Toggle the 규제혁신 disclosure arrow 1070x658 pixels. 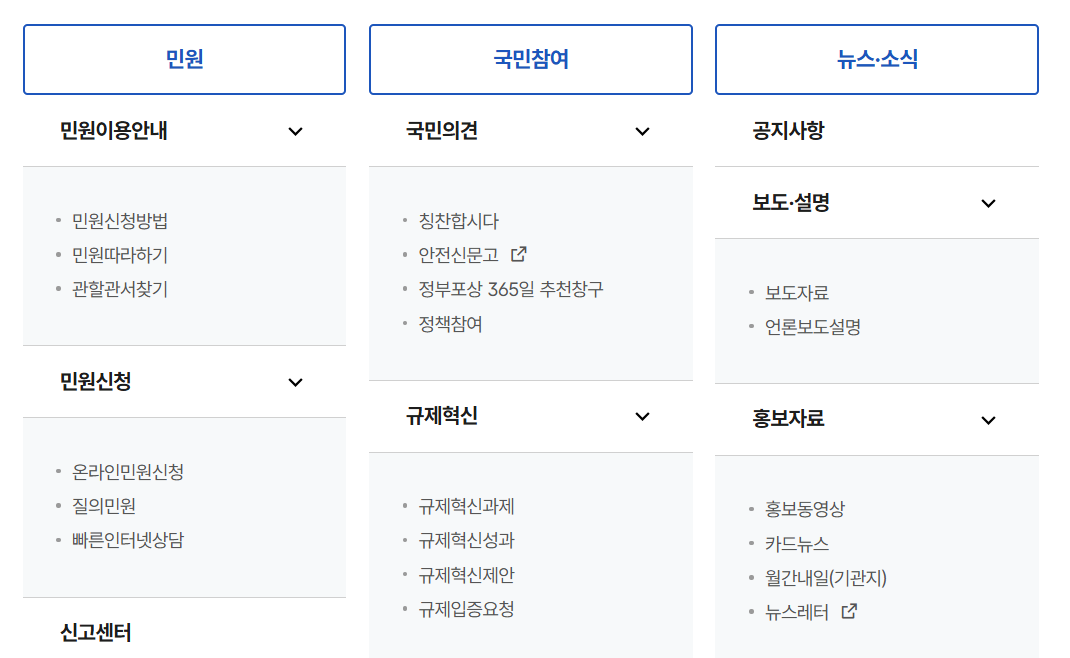[x=642, y=417]
